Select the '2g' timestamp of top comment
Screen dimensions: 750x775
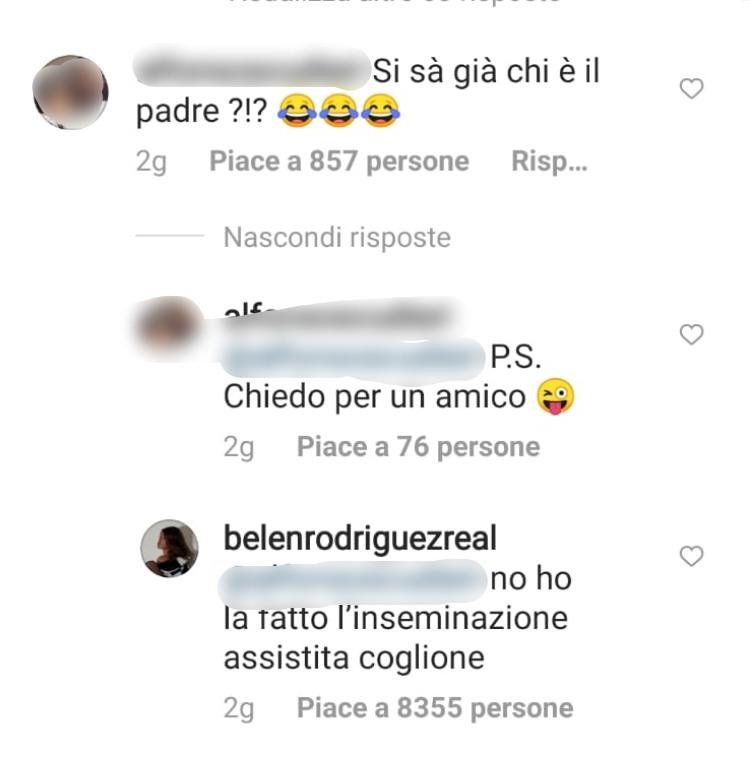click(151, 162)
